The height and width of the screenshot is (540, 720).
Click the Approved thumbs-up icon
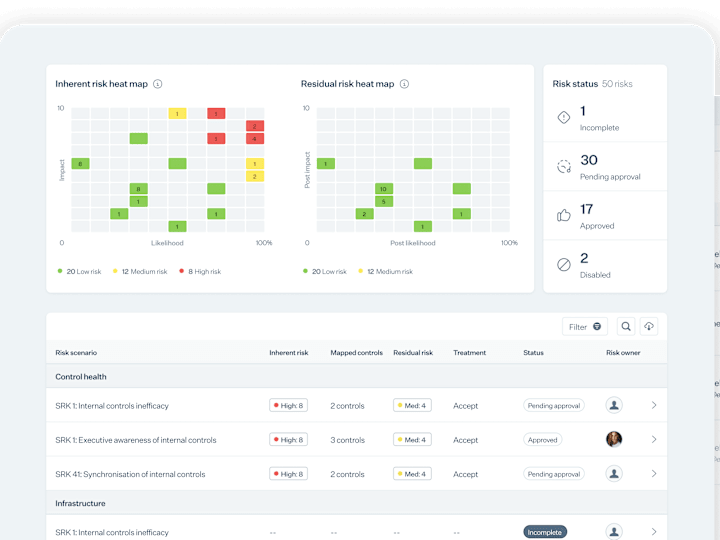click(564, 215)
